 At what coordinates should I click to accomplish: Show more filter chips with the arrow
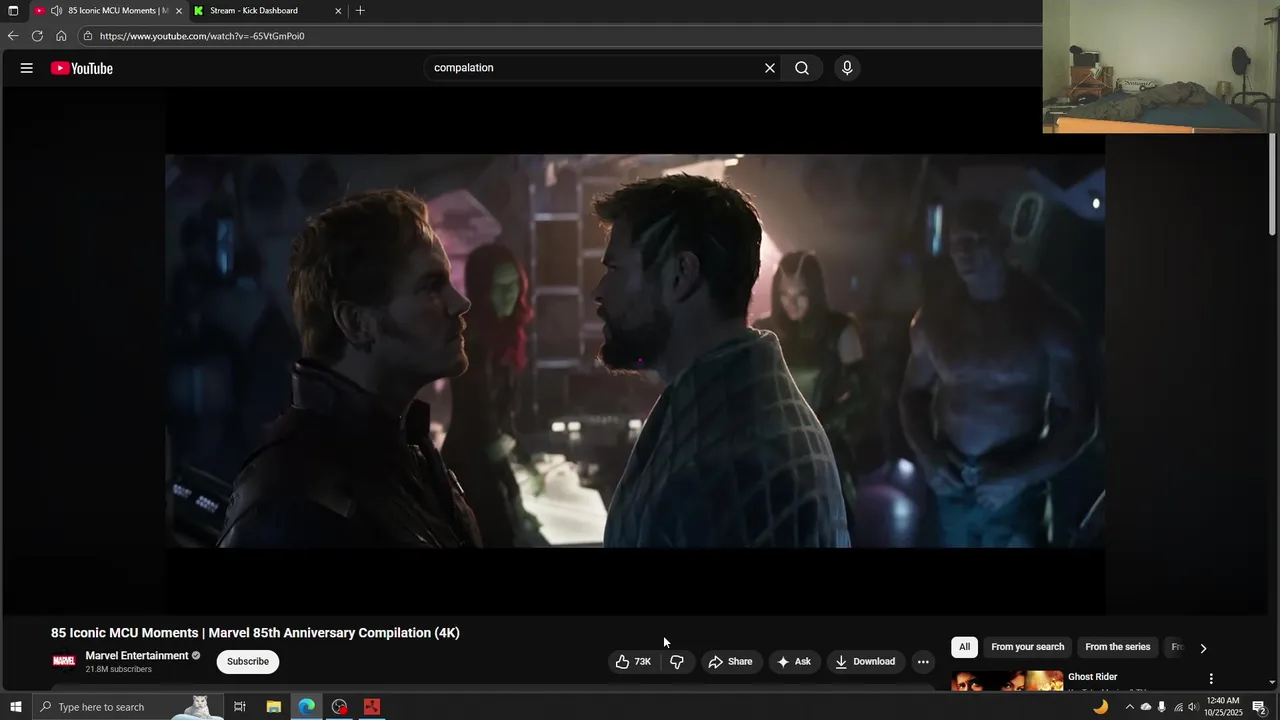[1203, 648]
